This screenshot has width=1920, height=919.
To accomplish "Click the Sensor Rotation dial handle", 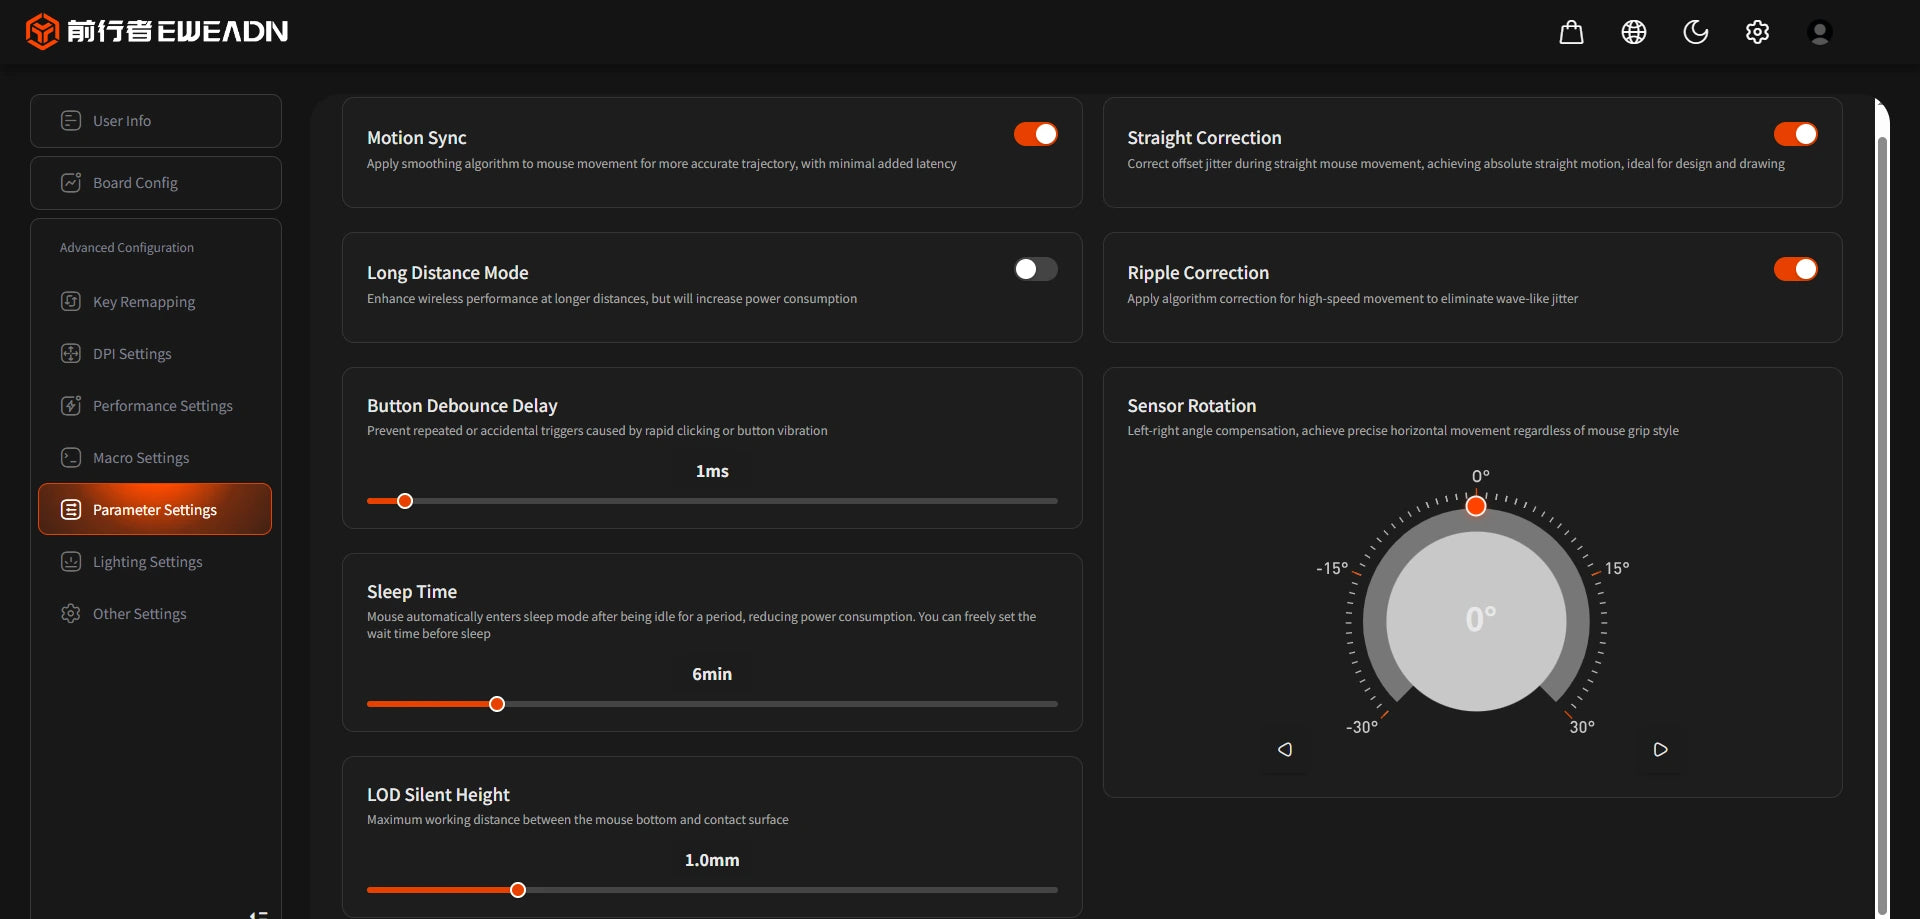I will (x=1476, y=506).
